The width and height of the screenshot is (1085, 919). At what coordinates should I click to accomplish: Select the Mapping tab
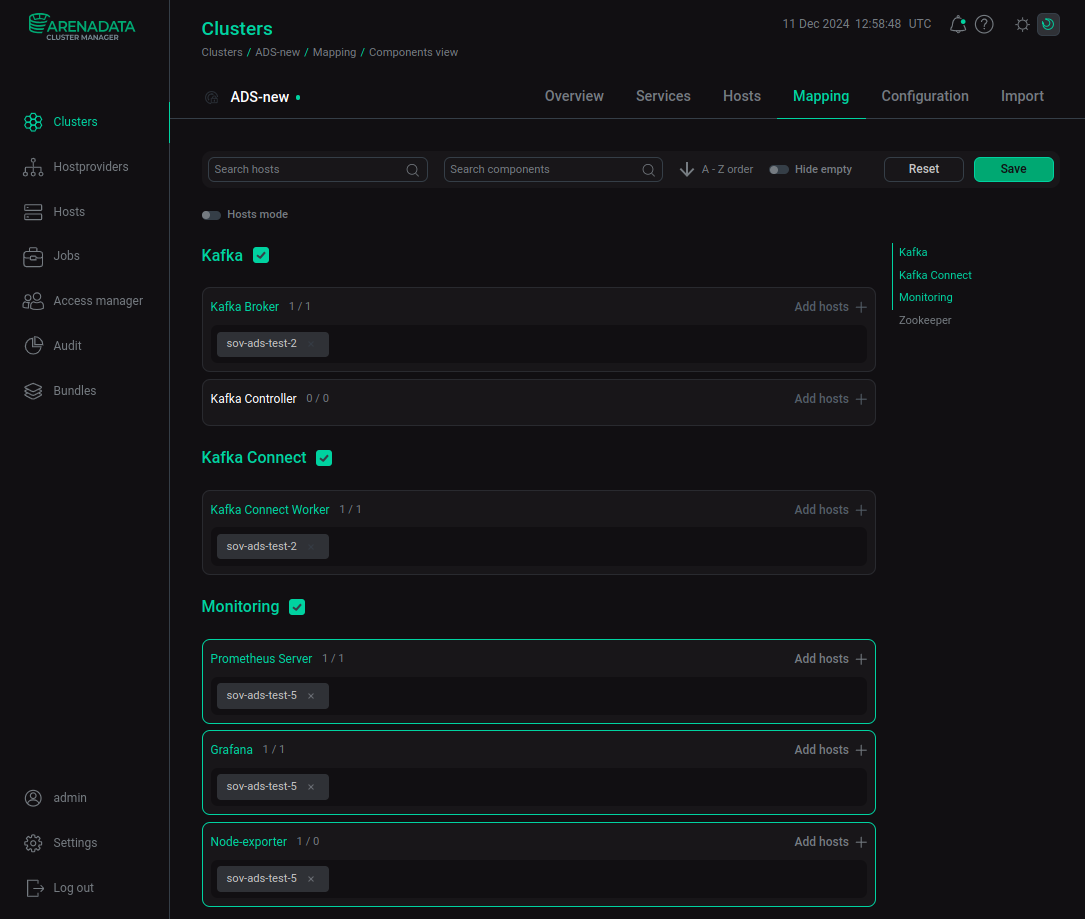[x=821, y=96]
